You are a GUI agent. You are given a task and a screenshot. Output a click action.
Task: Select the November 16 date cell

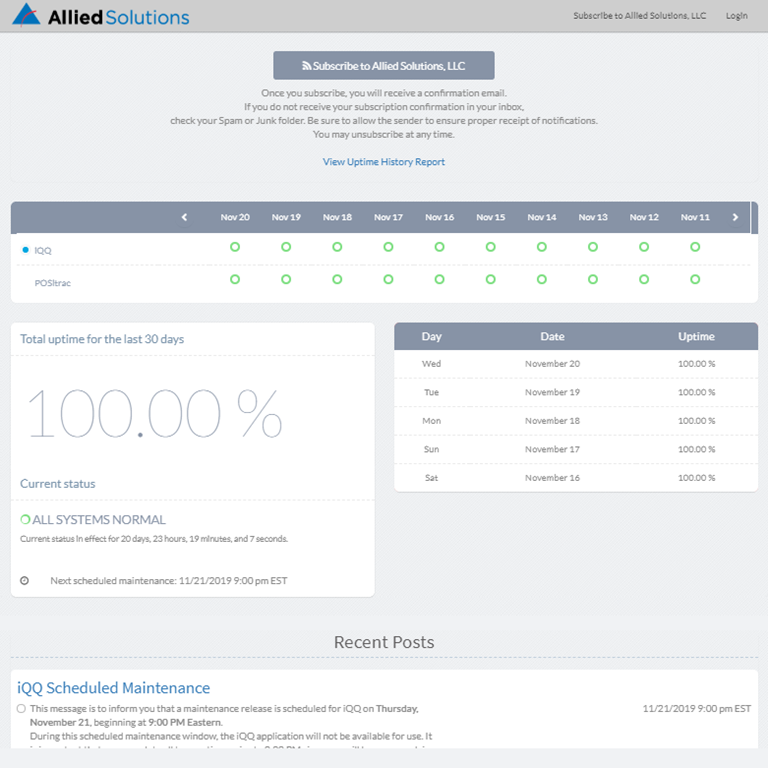coord(552,478)
